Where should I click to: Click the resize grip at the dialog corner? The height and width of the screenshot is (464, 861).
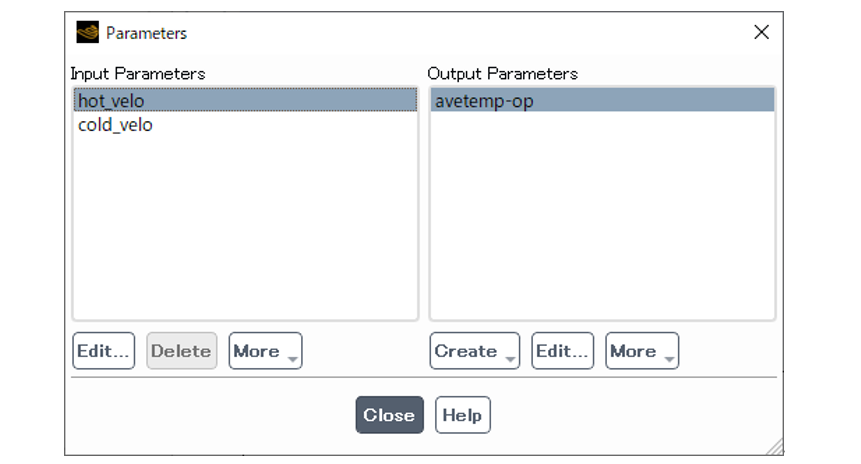click(x=774, y=447)
